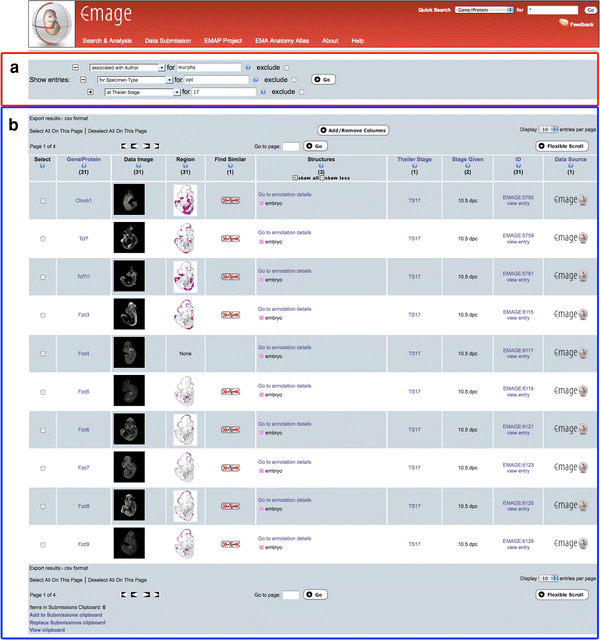Select the checkbox for the Ctnnb1 row
Viewport: 600px width, 640px height.
42,200
